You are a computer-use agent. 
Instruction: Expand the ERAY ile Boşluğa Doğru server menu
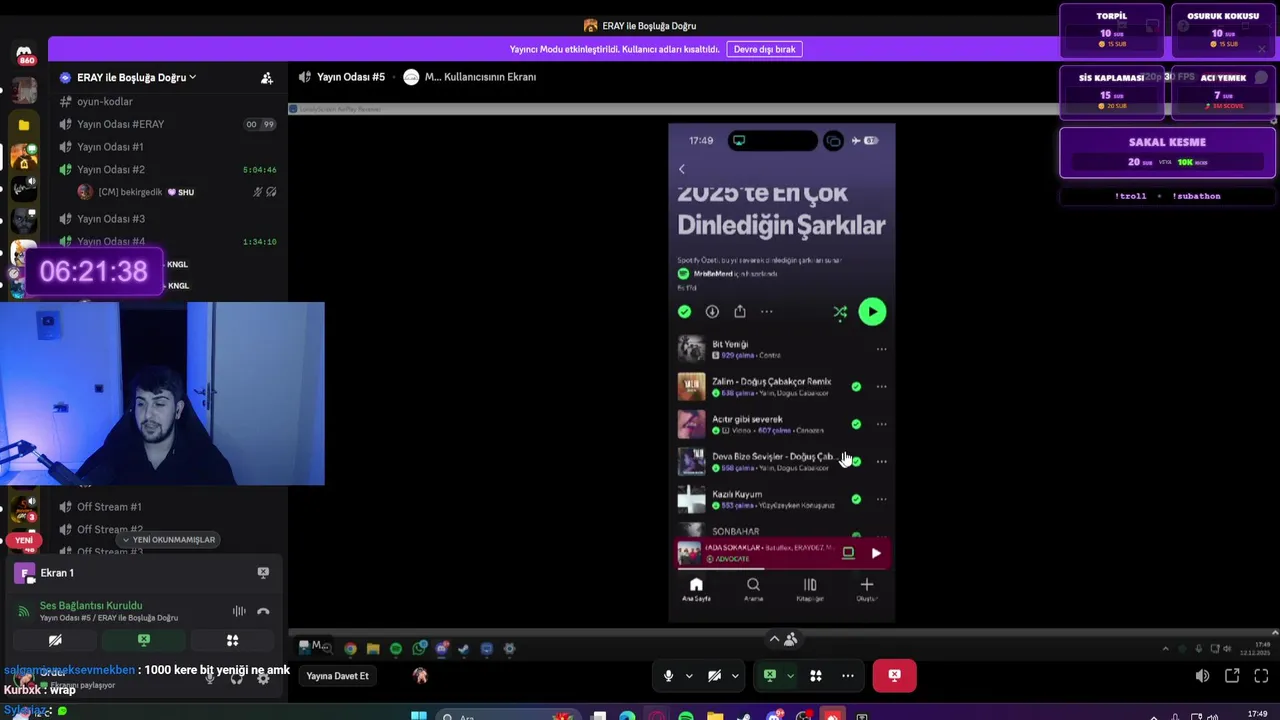pyautogui.click(x=136, y=77)
